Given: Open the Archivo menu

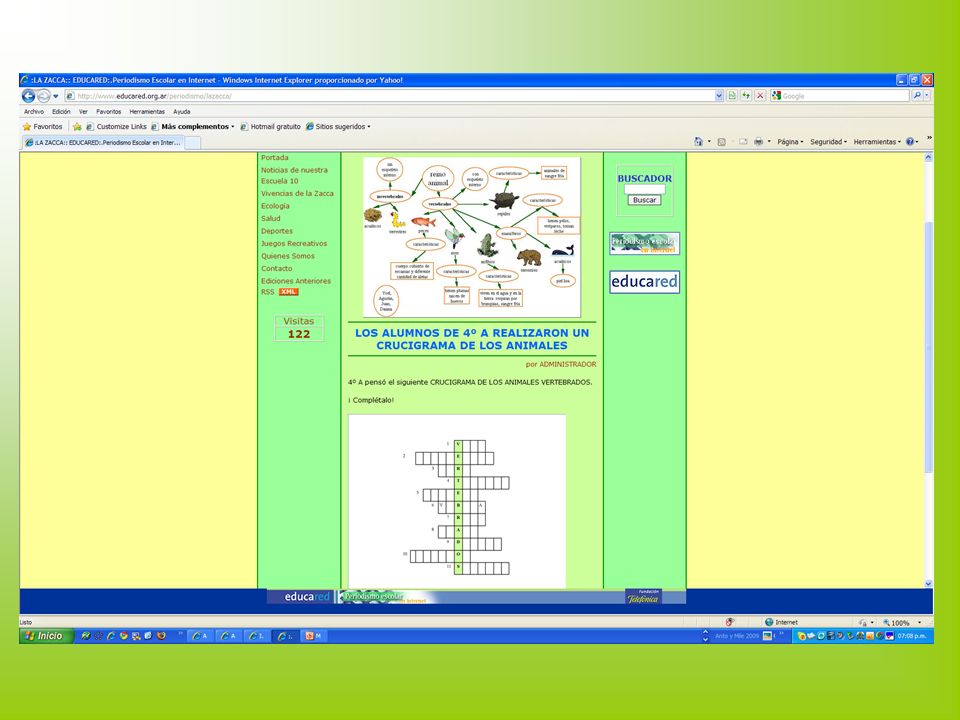Looking at the screenshot, I should pyautogui.click(x=34, y=112).
